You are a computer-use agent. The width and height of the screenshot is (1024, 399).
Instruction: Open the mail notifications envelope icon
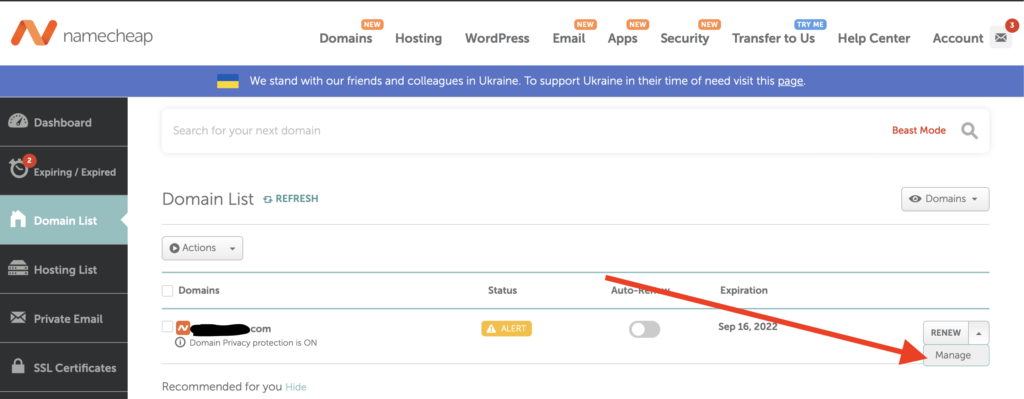click(1000, 38)
